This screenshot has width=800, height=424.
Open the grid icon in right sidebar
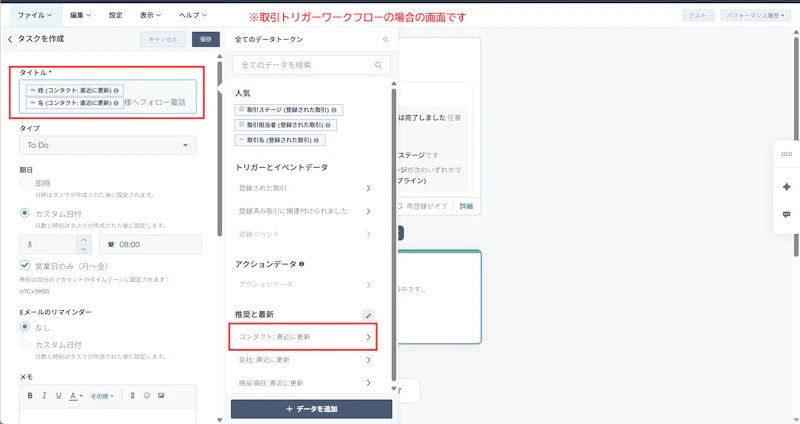pos(786,154)
